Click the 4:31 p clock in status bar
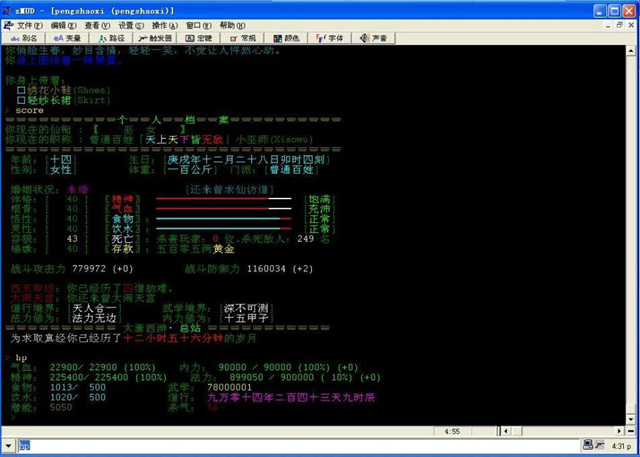This screenshot has height=457, width=640. pyautogui.click(x=621, y=445)
